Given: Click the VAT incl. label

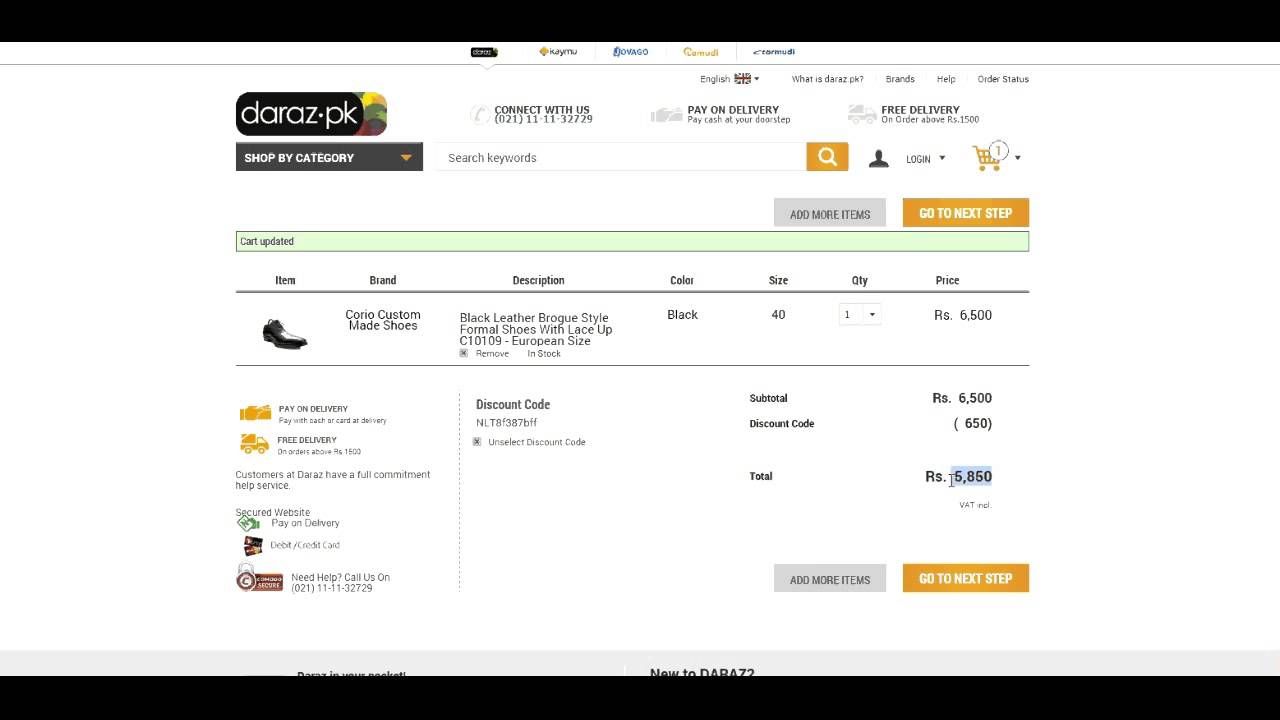Looking at the screenshot, I should [x=975, y=505].
